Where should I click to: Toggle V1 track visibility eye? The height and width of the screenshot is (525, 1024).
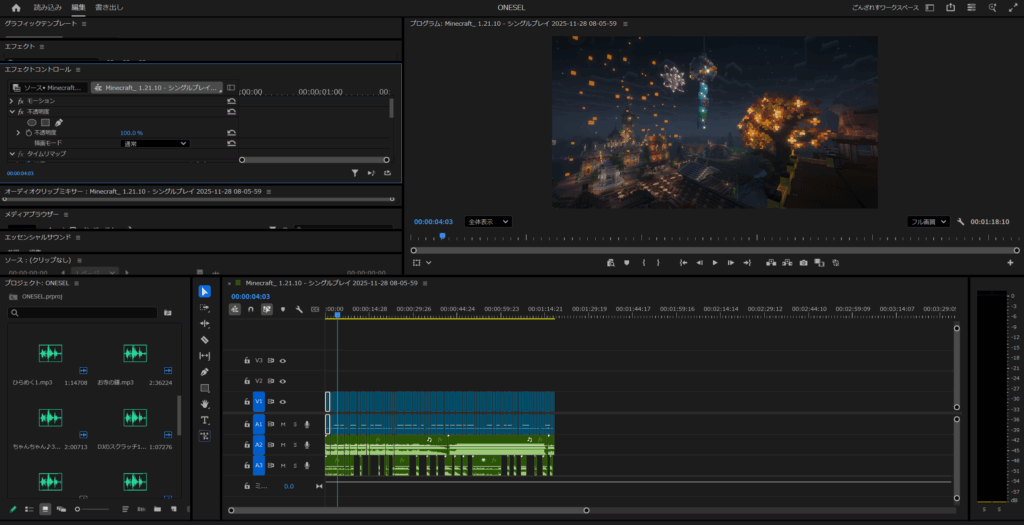(283, 402)
